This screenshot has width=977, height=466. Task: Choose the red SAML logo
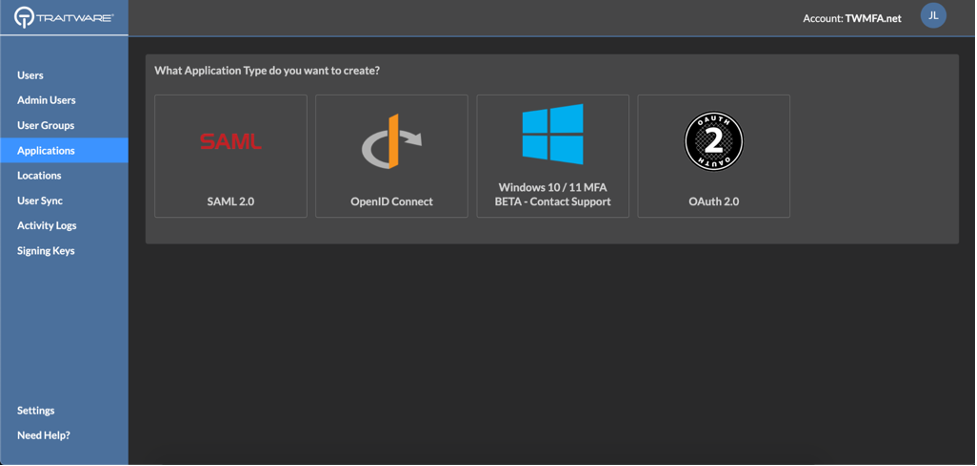tap(231, 141)
